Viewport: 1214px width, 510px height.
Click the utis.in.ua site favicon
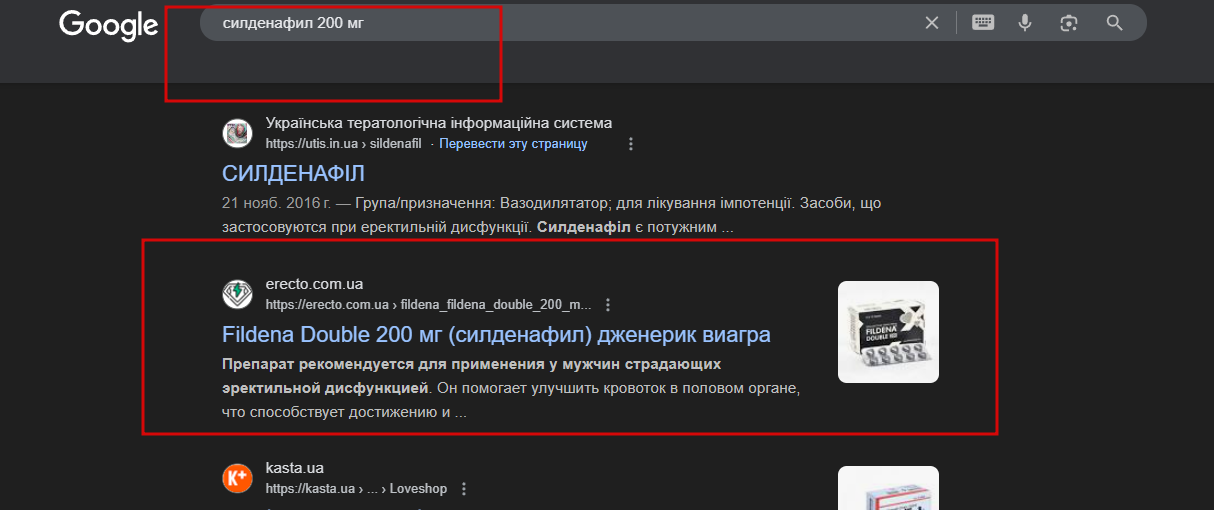coord(237,133)
